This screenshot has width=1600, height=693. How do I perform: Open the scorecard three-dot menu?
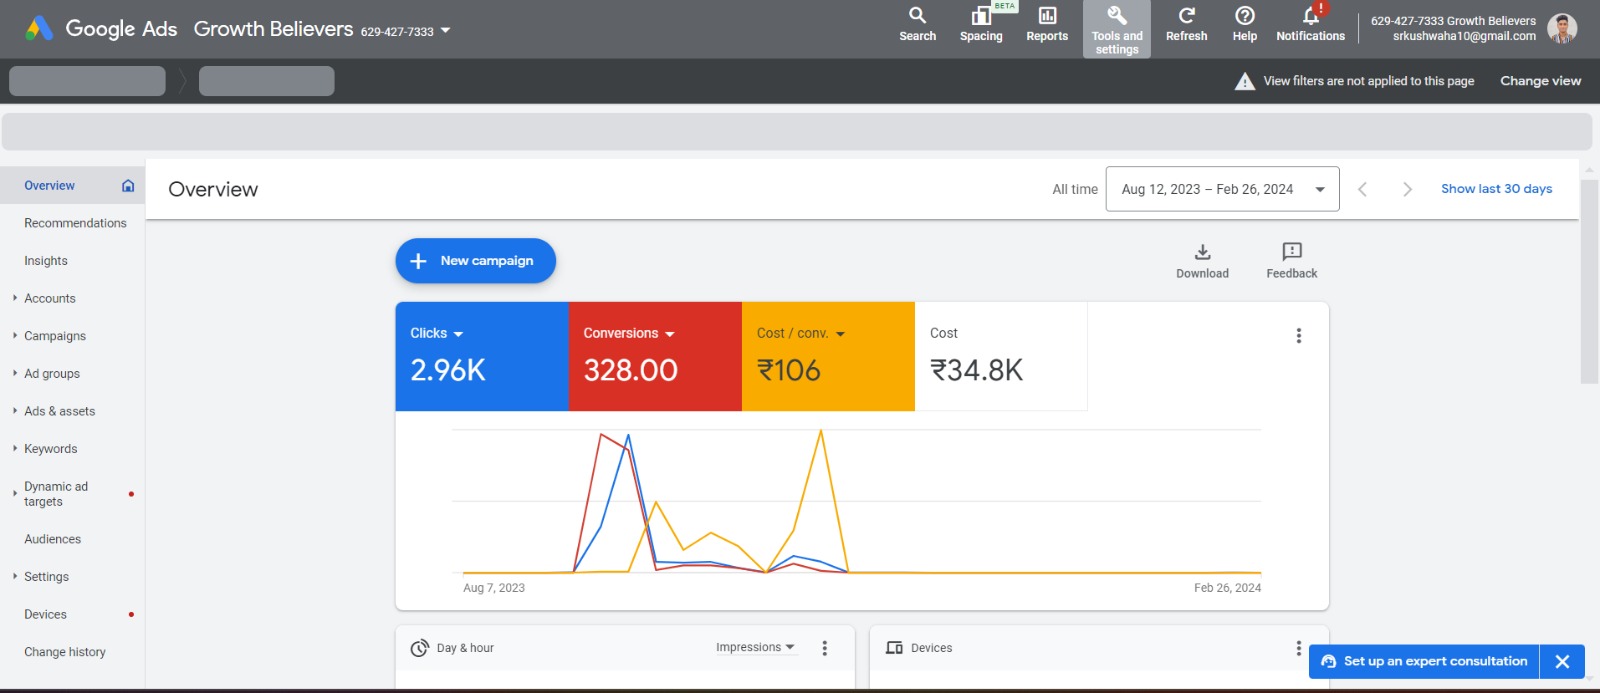[1299, 336]
